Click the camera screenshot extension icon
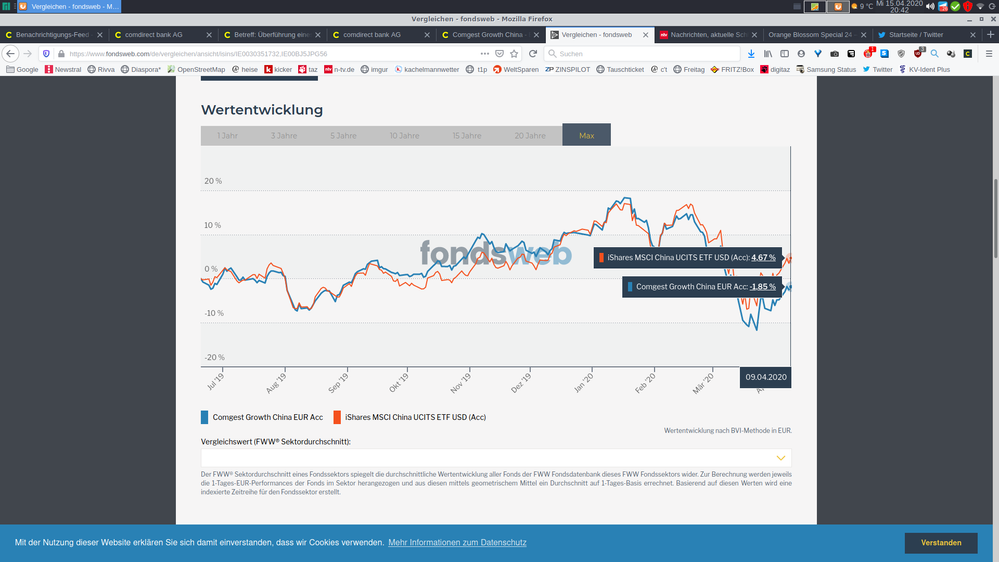Screen dimensions: 999x562 point(835,53)
